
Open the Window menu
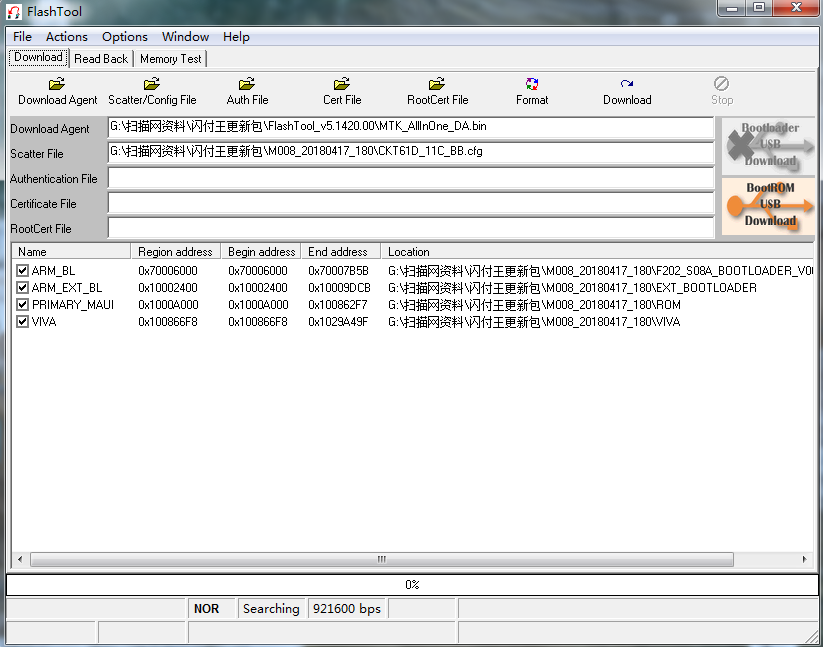(x=185, y=37)
